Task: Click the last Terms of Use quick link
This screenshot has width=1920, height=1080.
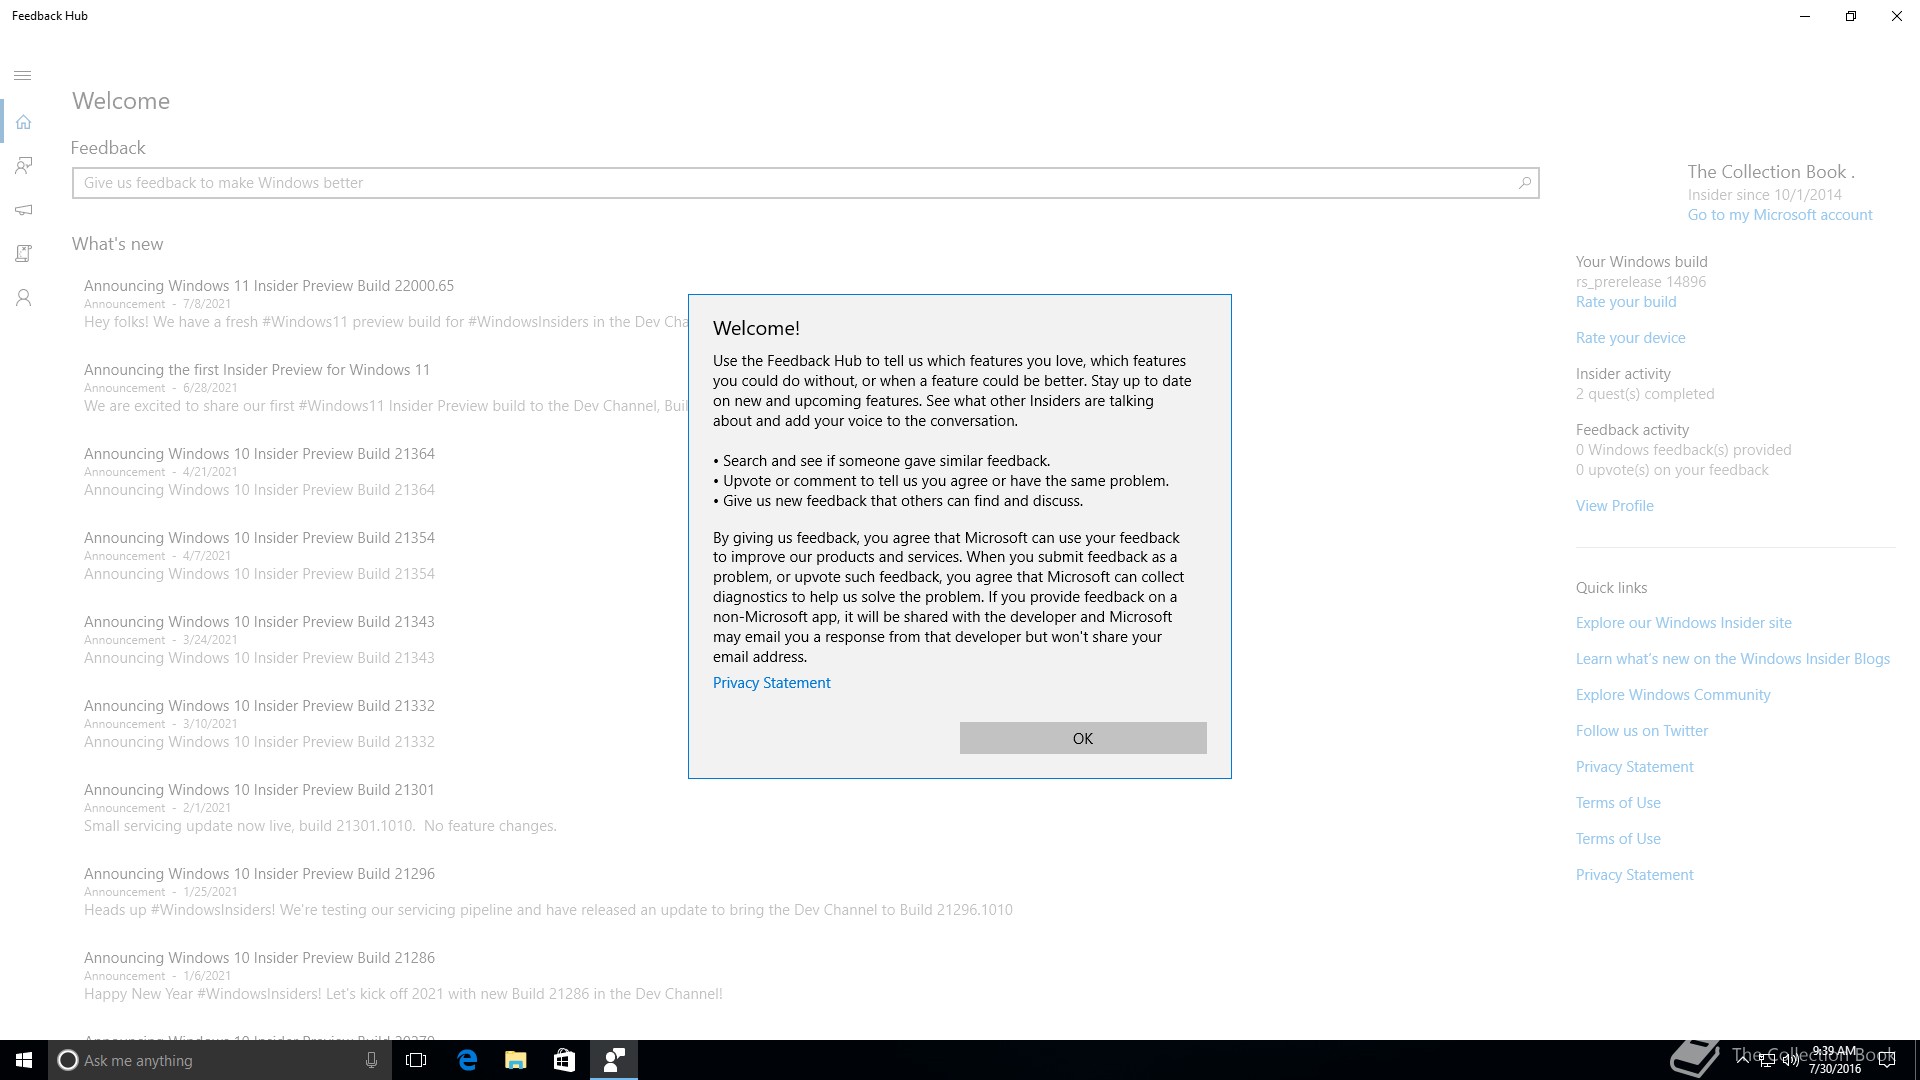Action: (x=1618, y=839)
